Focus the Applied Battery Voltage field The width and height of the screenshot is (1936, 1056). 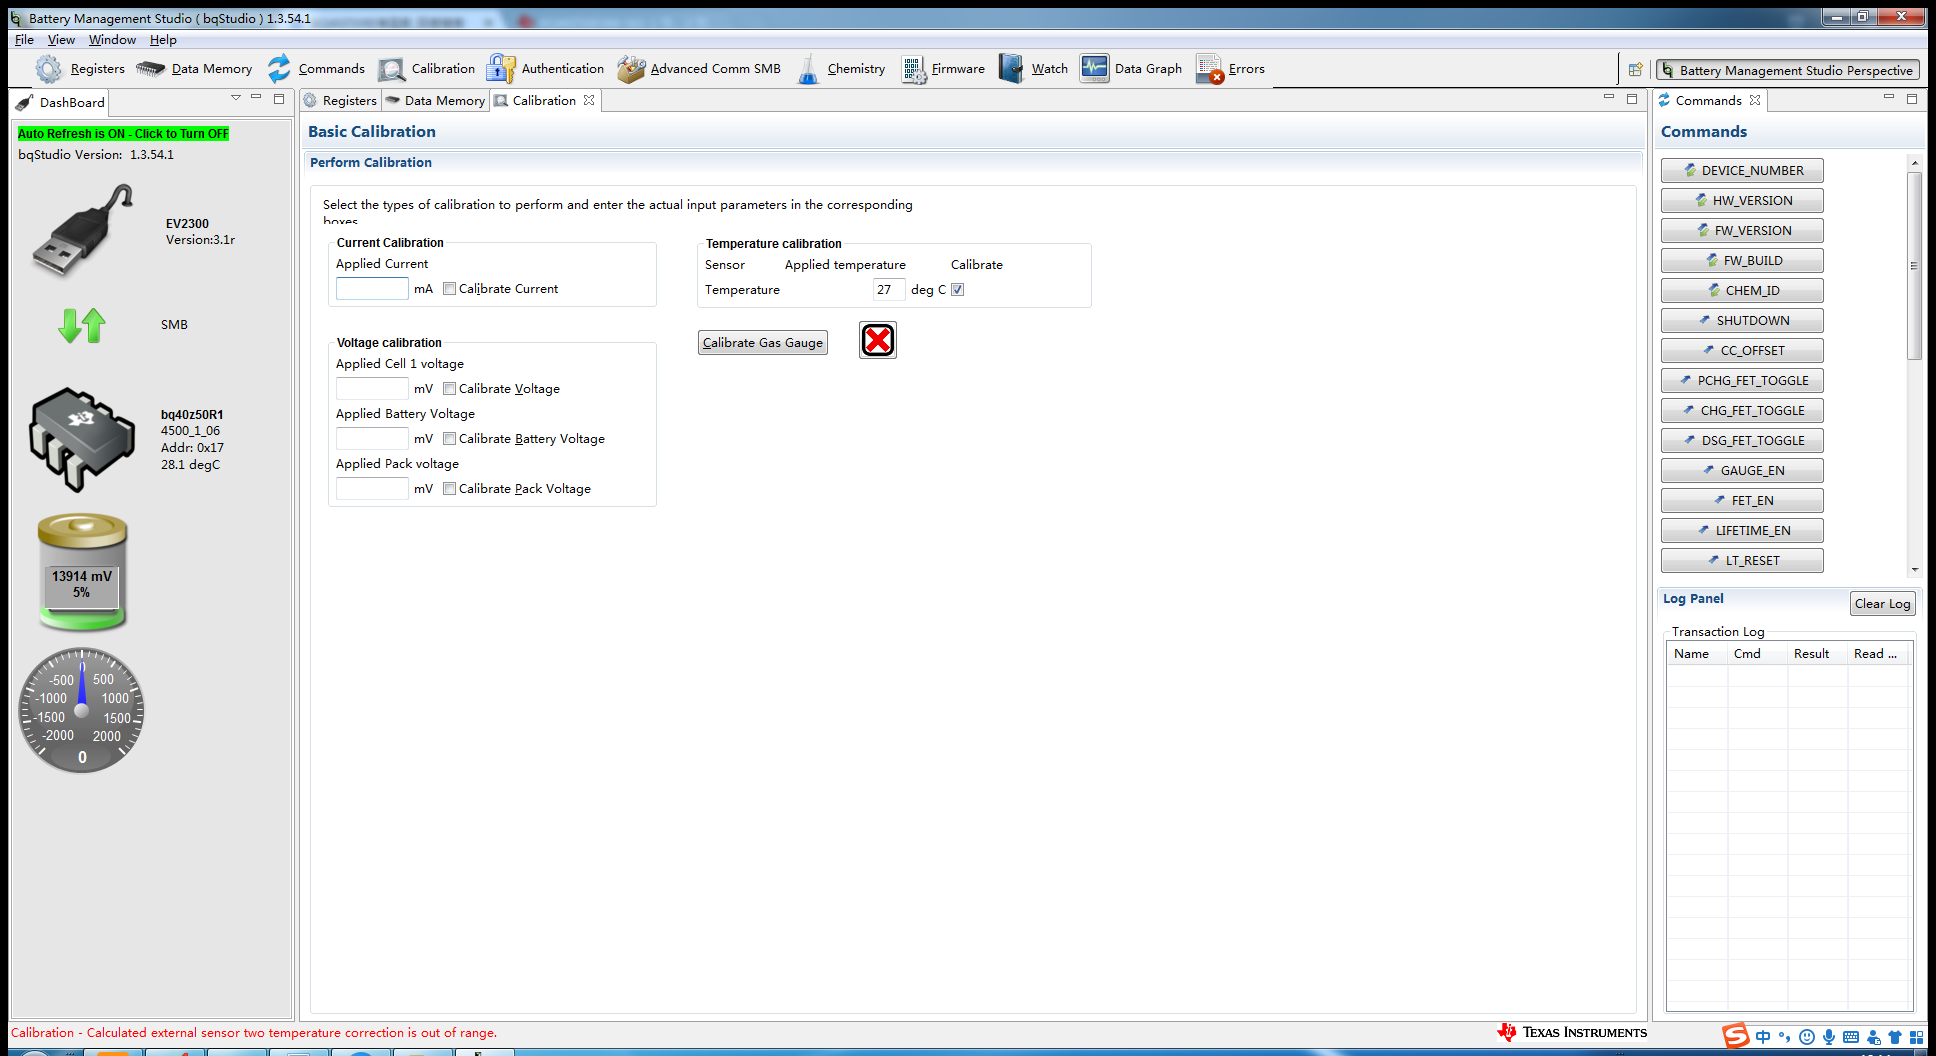point(372,439)
